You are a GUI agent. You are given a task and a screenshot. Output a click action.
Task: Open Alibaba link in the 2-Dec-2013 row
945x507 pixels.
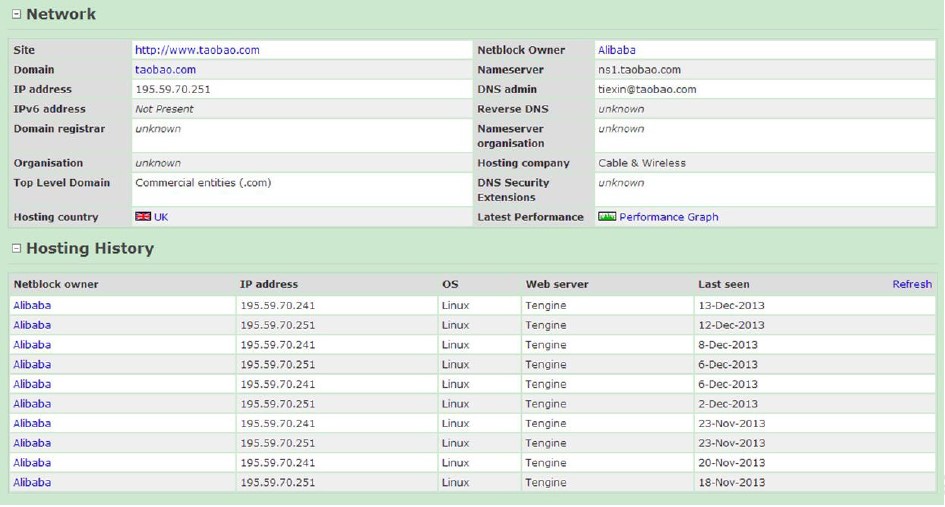[32, 404]
